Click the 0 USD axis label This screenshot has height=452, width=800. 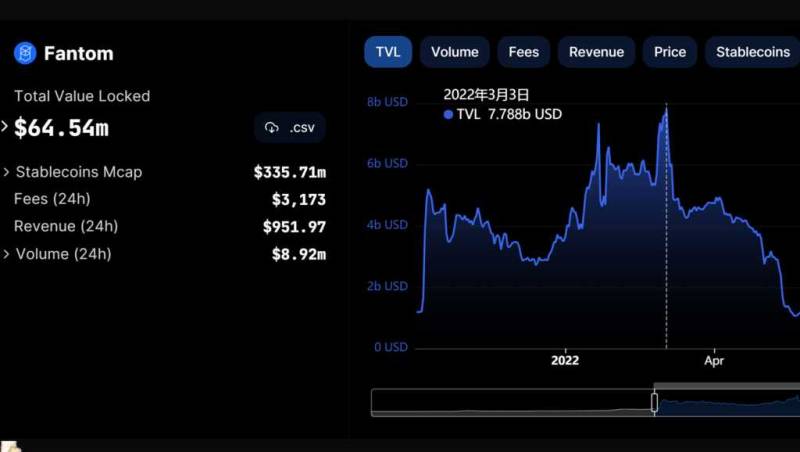click(x=391, y=347)
